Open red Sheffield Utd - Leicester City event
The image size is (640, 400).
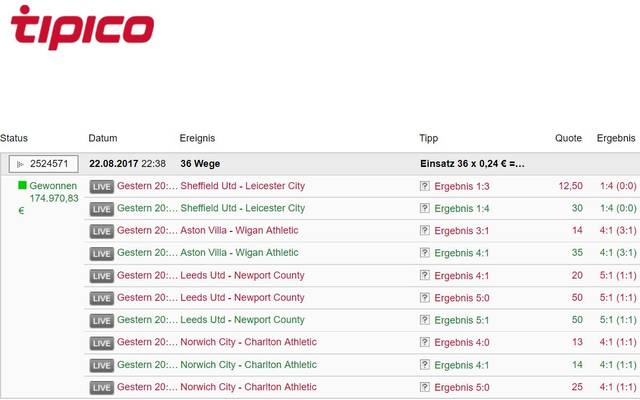click(242, 186)
